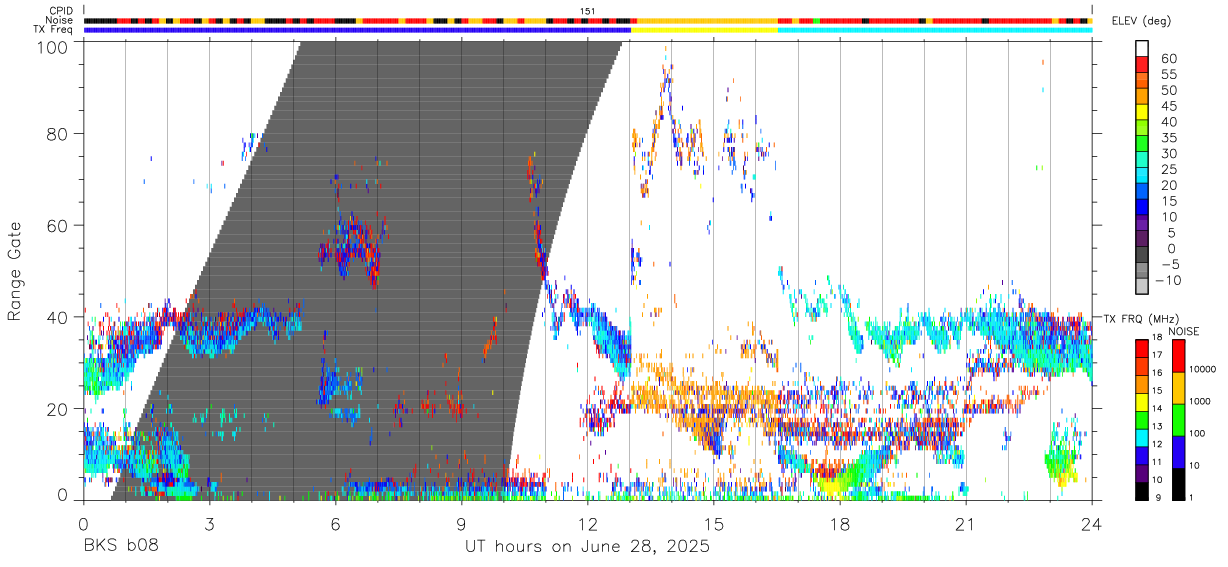Click elevation colorbar label -10
Viewport: 1228px width, 567px height.
[1169, 280]
